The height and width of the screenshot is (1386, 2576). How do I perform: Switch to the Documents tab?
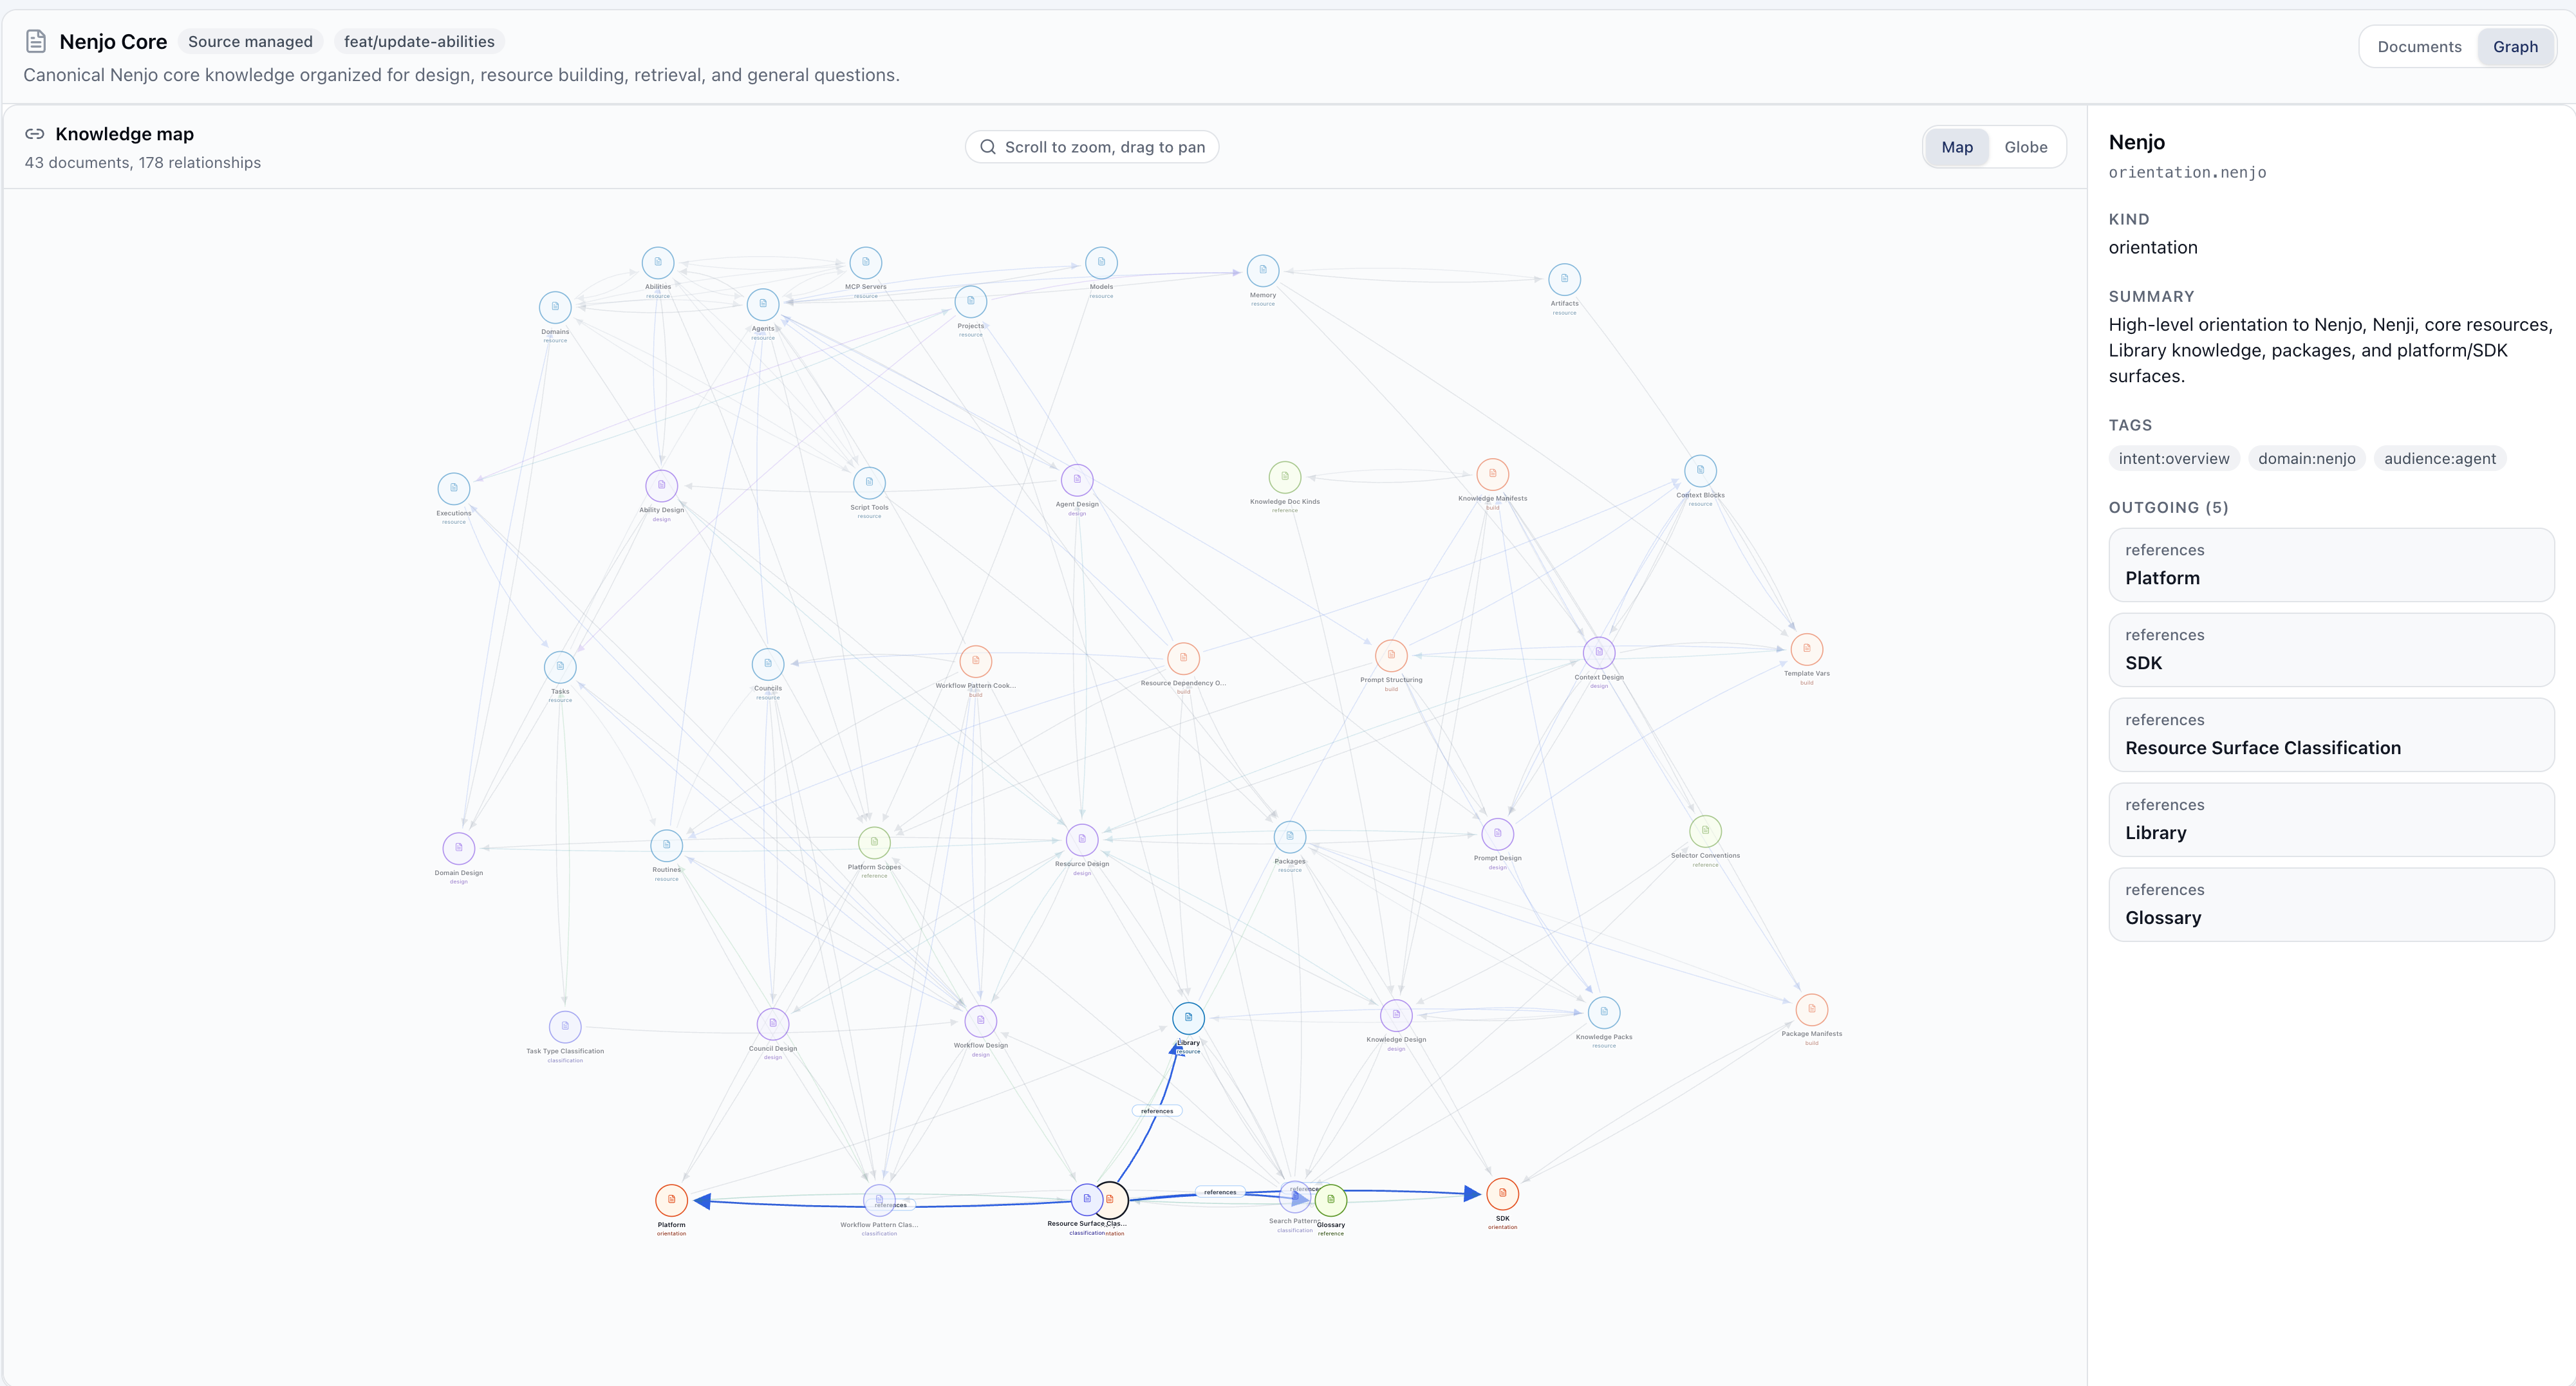(2419, 47)
